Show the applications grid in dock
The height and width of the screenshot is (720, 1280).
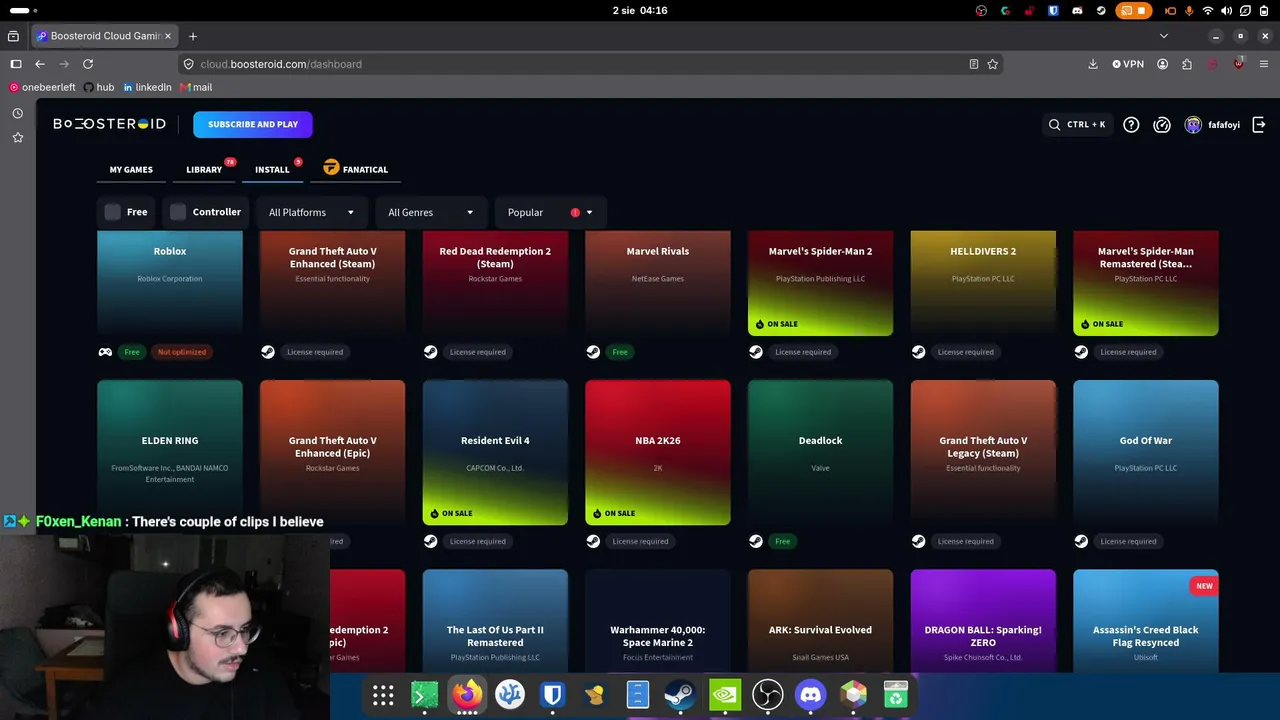pos(383,695)
